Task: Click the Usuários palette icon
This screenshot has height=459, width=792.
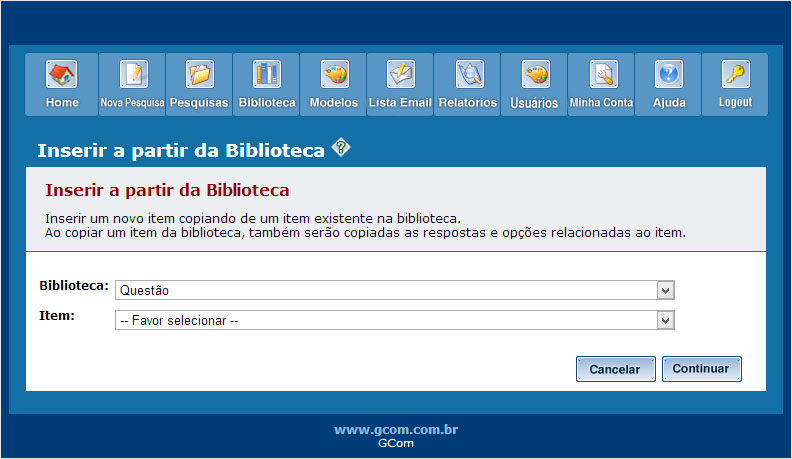Action: (x=535, y=74)
